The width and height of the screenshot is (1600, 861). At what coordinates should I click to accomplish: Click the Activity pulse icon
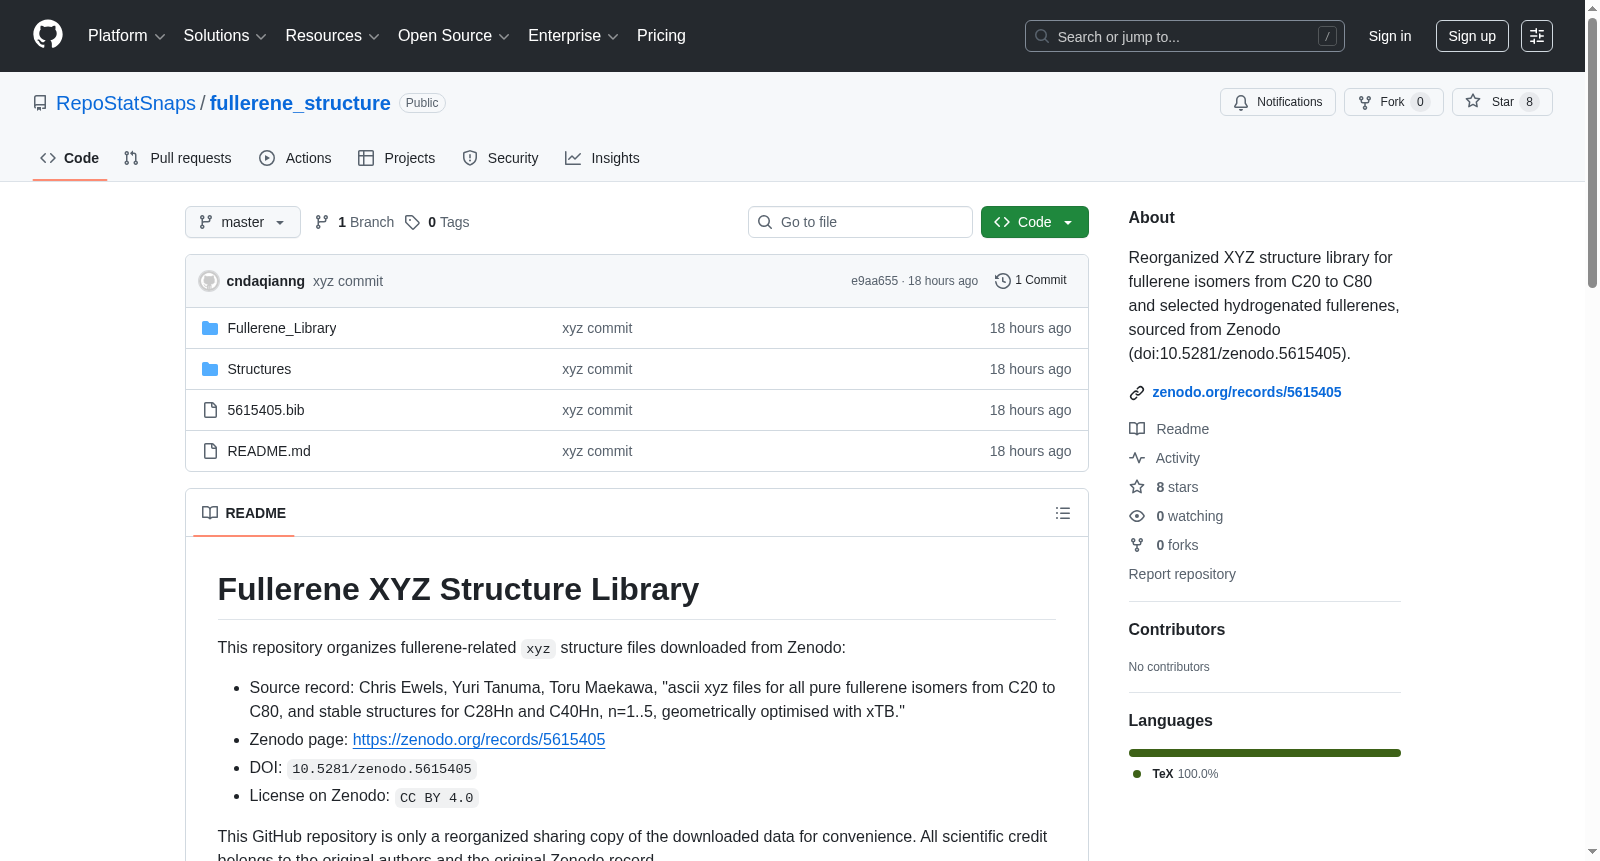pyautogui.click(x=1137, y=458)
